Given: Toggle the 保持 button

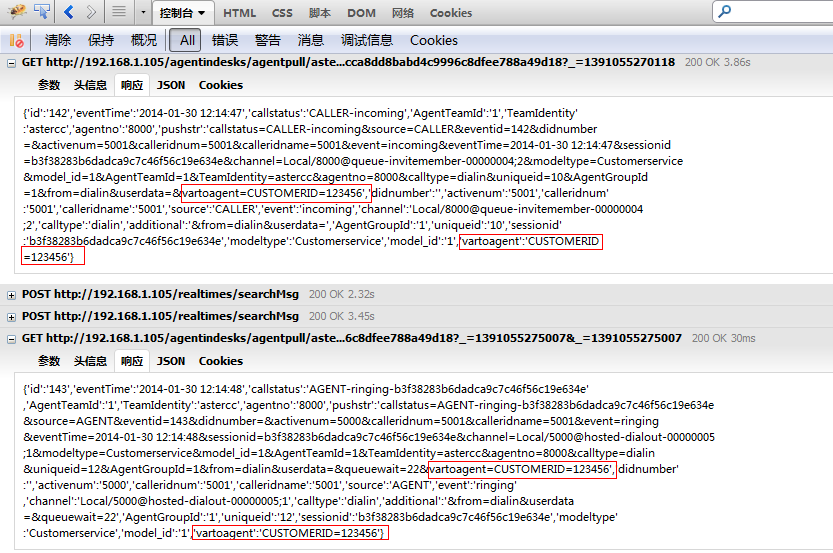Looking at the screenshot, I should click(x=101, y=41).
